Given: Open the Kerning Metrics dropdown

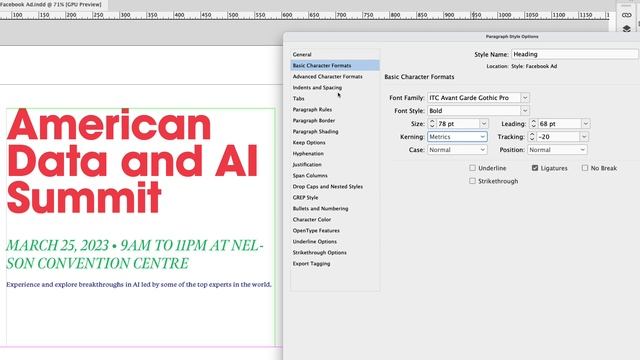Looking at the screenshot, I should (457, 137).
